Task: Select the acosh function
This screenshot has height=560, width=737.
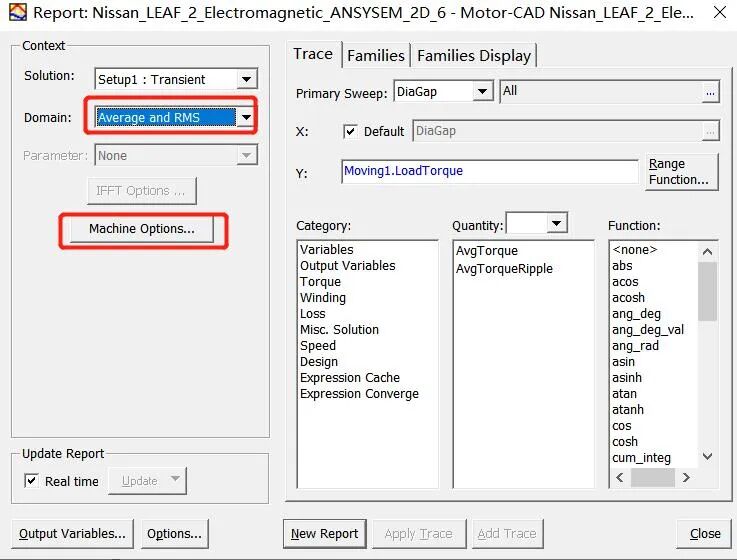Action: tap(628, 298)
